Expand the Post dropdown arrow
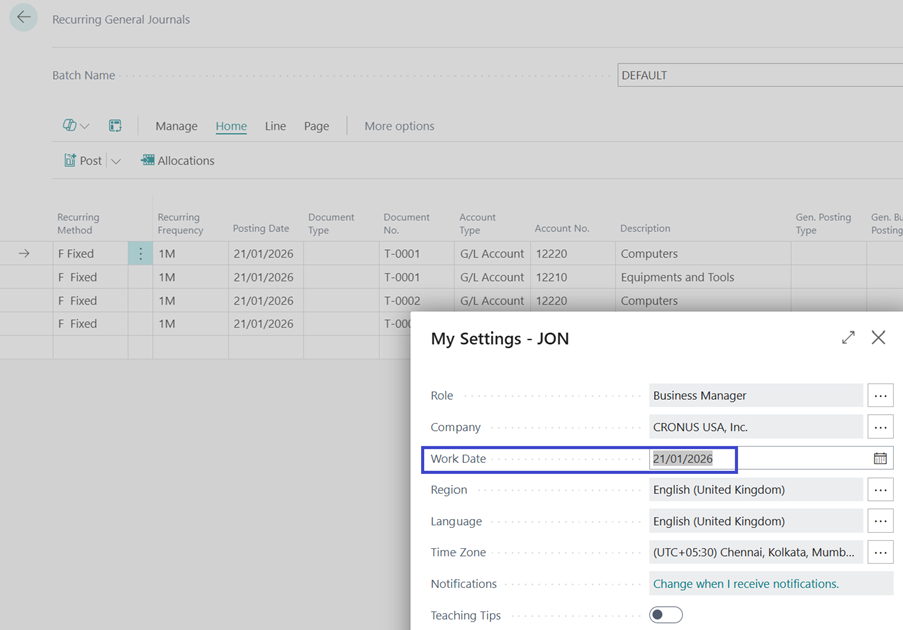 pyautogui.click(x=116, y=161)
